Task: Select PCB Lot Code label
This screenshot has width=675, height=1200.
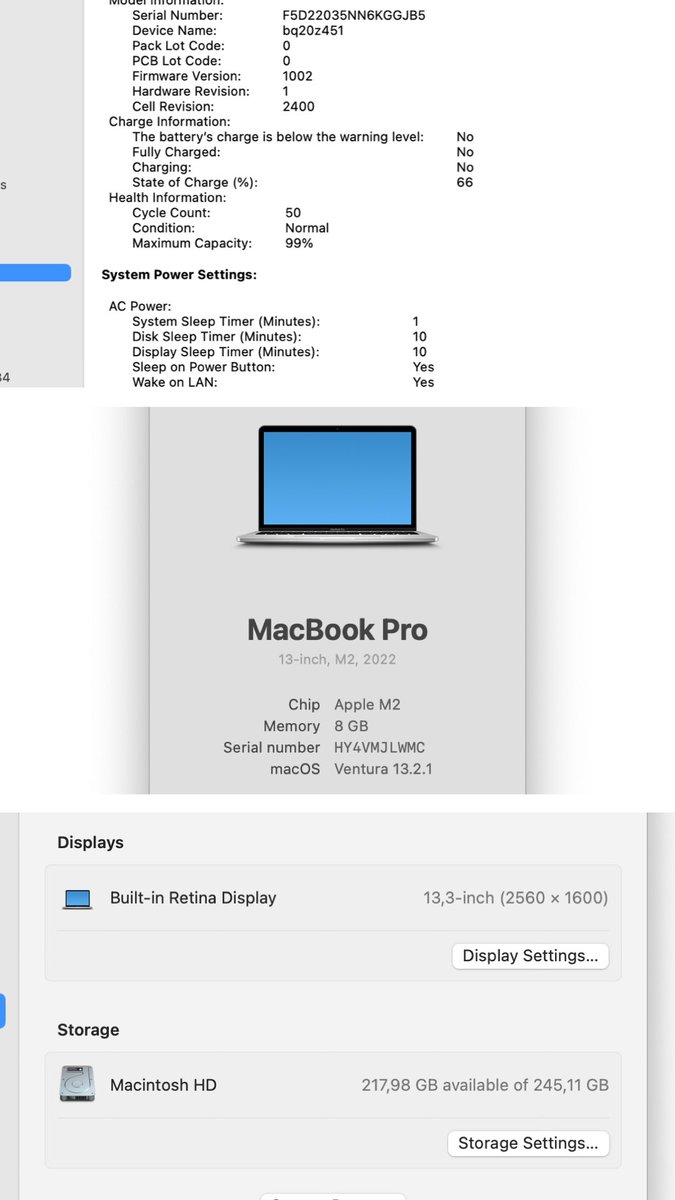Action: click(x=176, y=61)
